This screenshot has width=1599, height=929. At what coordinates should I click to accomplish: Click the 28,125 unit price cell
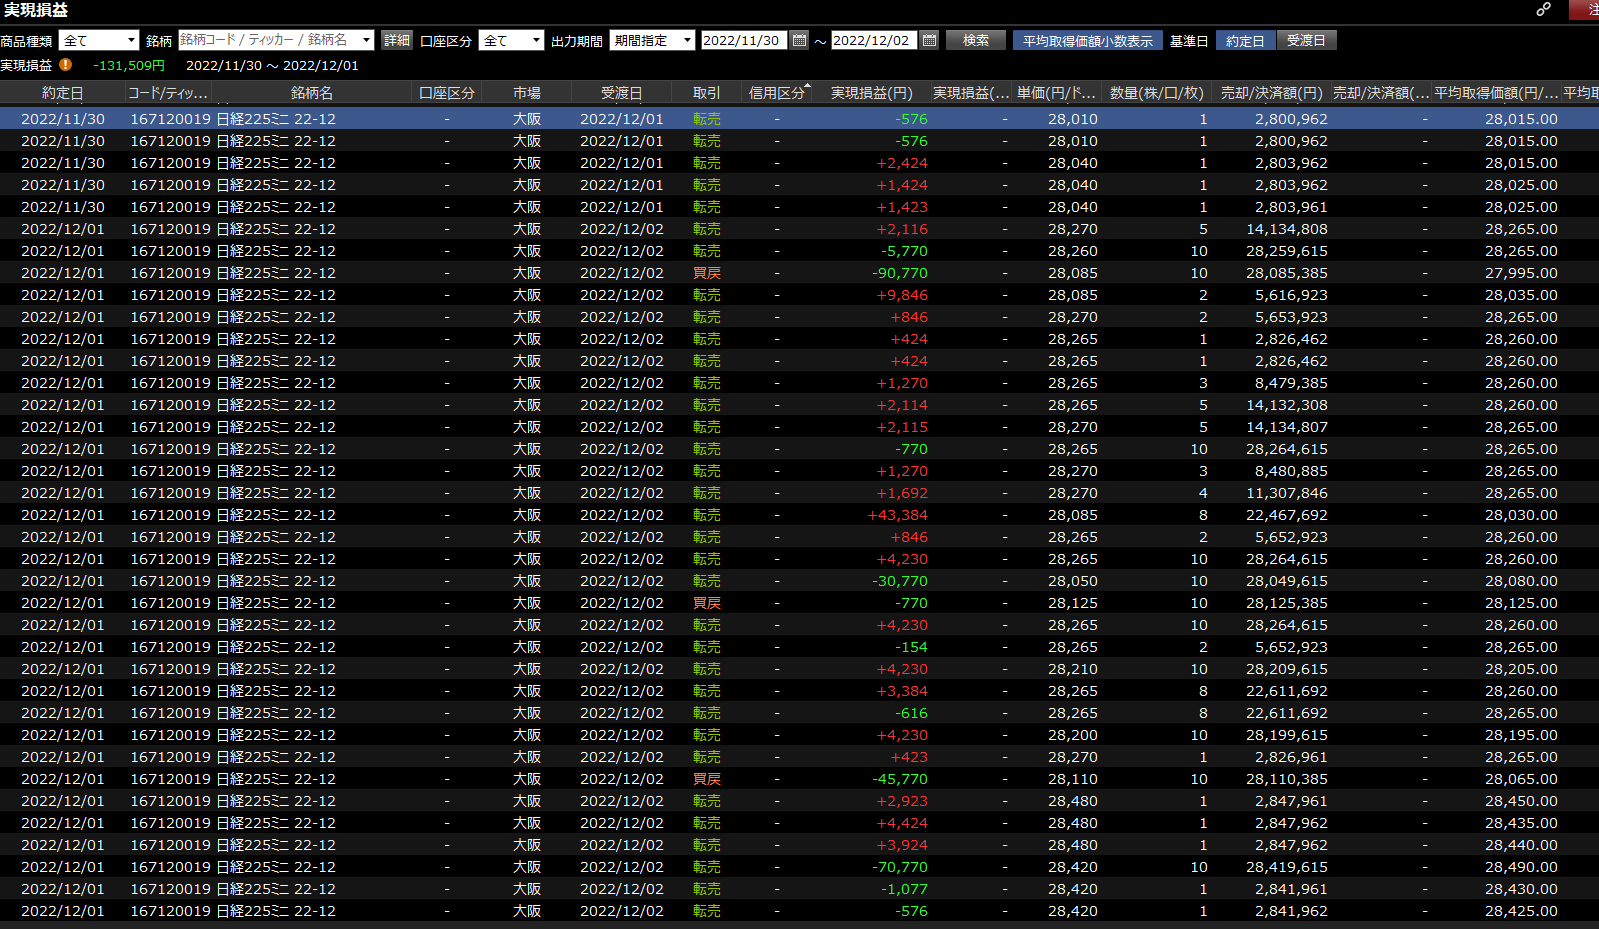point(1073,603)
